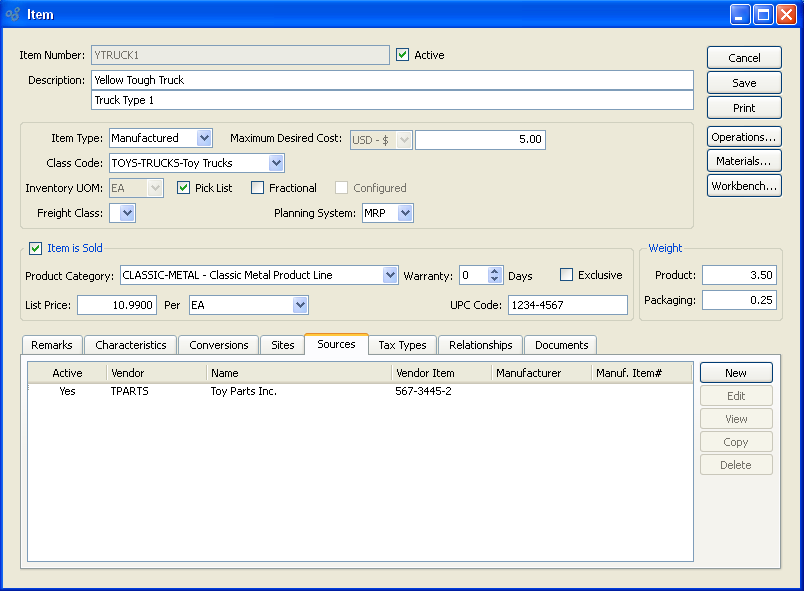Enable the Fractional checkbox
The width and height of the screenshot is (804, 591).
[258, 188]
